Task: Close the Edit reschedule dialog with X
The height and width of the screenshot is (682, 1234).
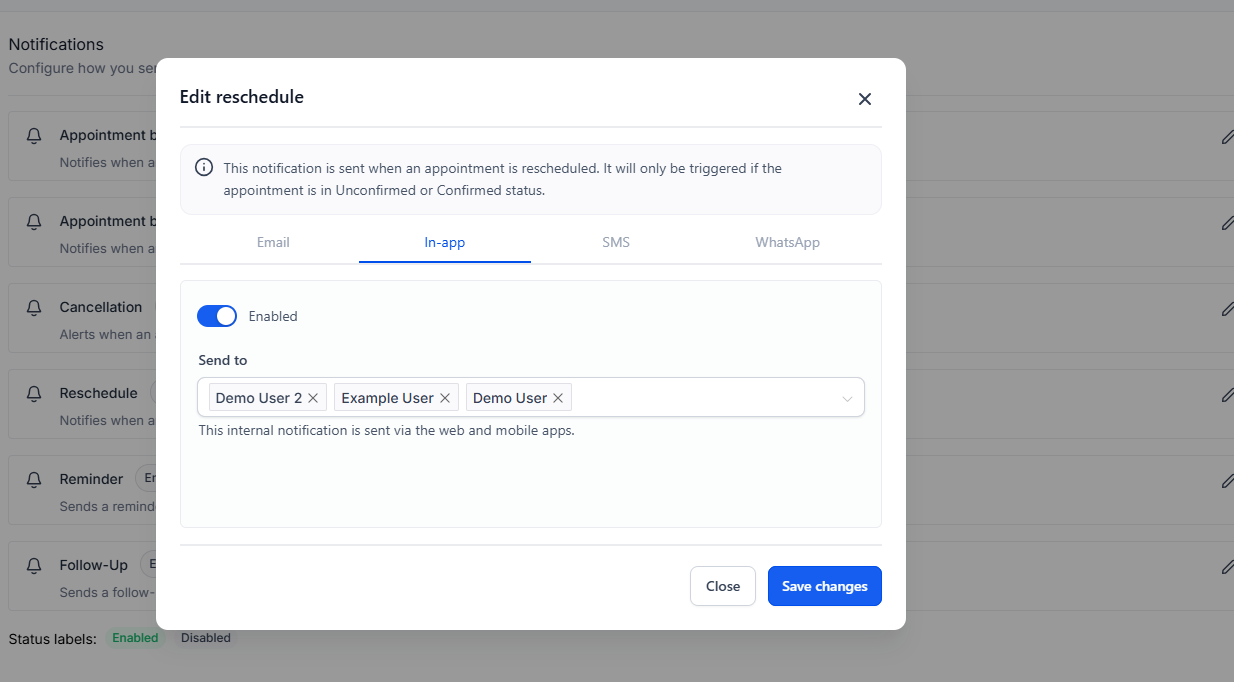Action: click(865, 99)
